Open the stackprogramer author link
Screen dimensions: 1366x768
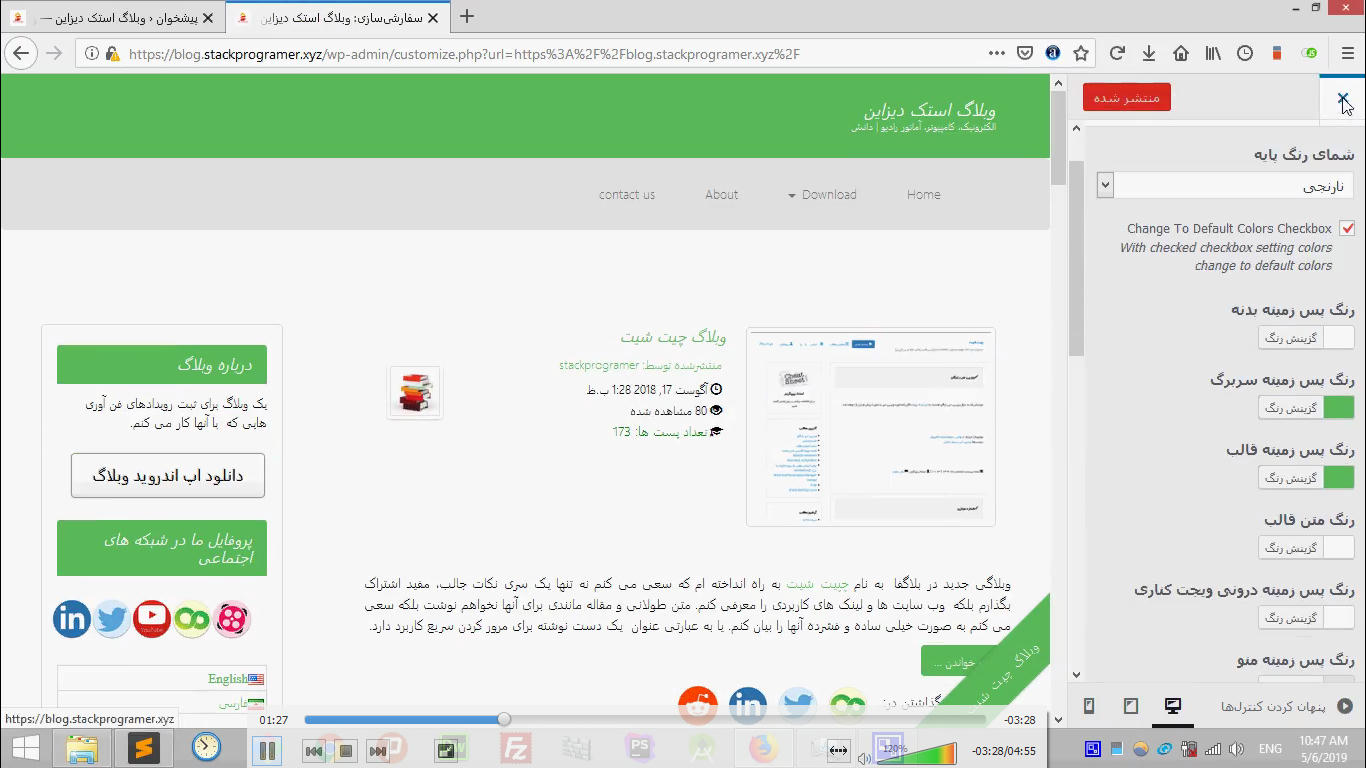[599, 365]
